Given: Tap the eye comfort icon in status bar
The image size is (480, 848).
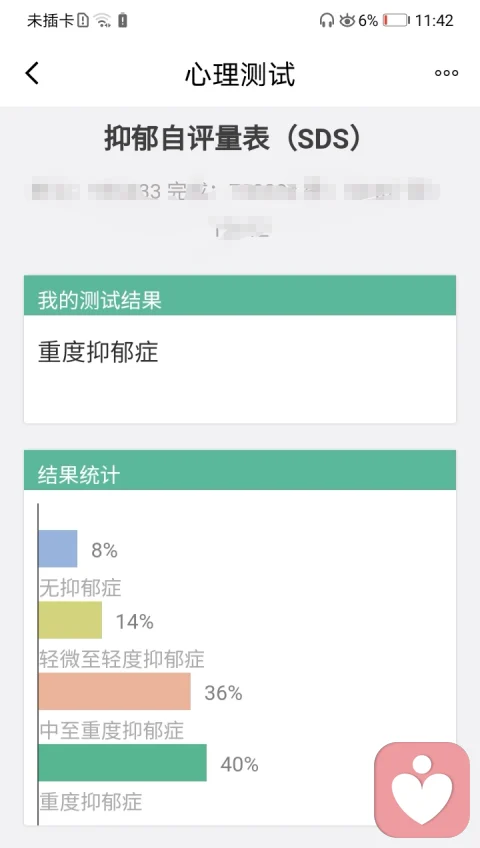Looking at the screenshot, I should tap(347, 21).
